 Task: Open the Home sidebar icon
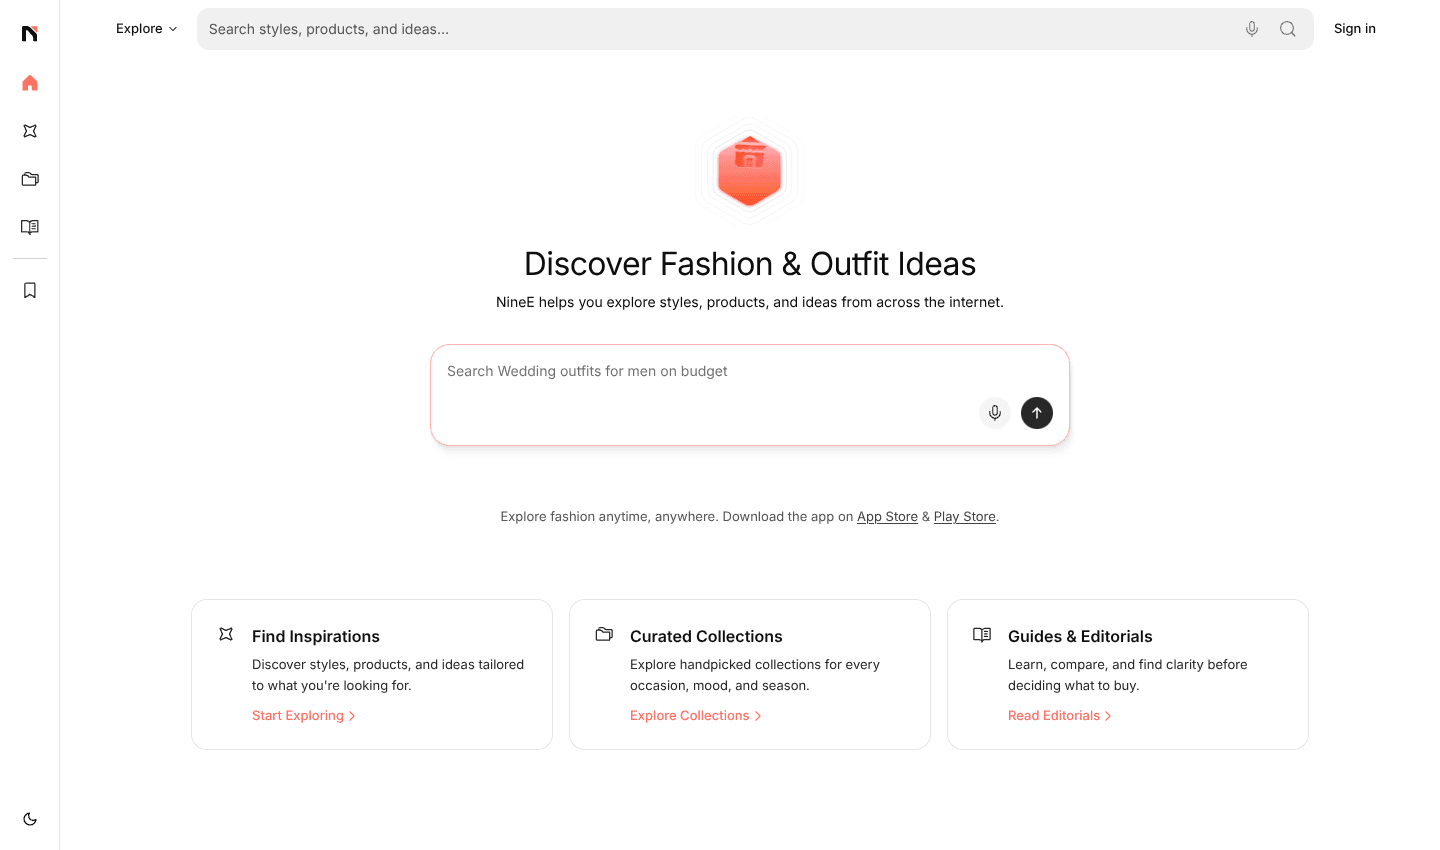click(x=30, y=83)
